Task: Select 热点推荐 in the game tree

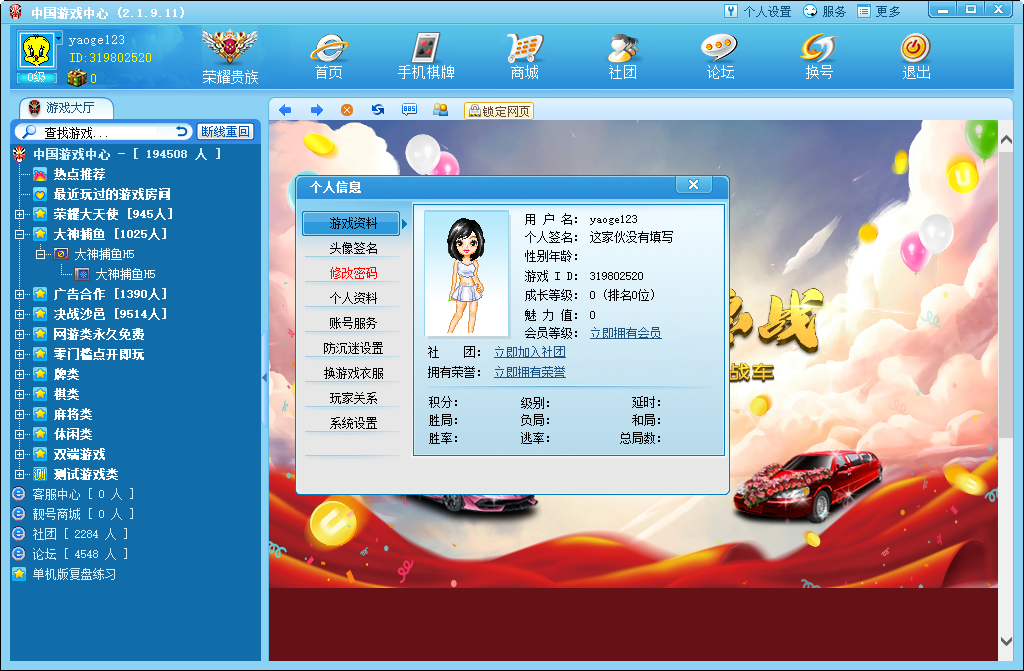Action: 79,174
